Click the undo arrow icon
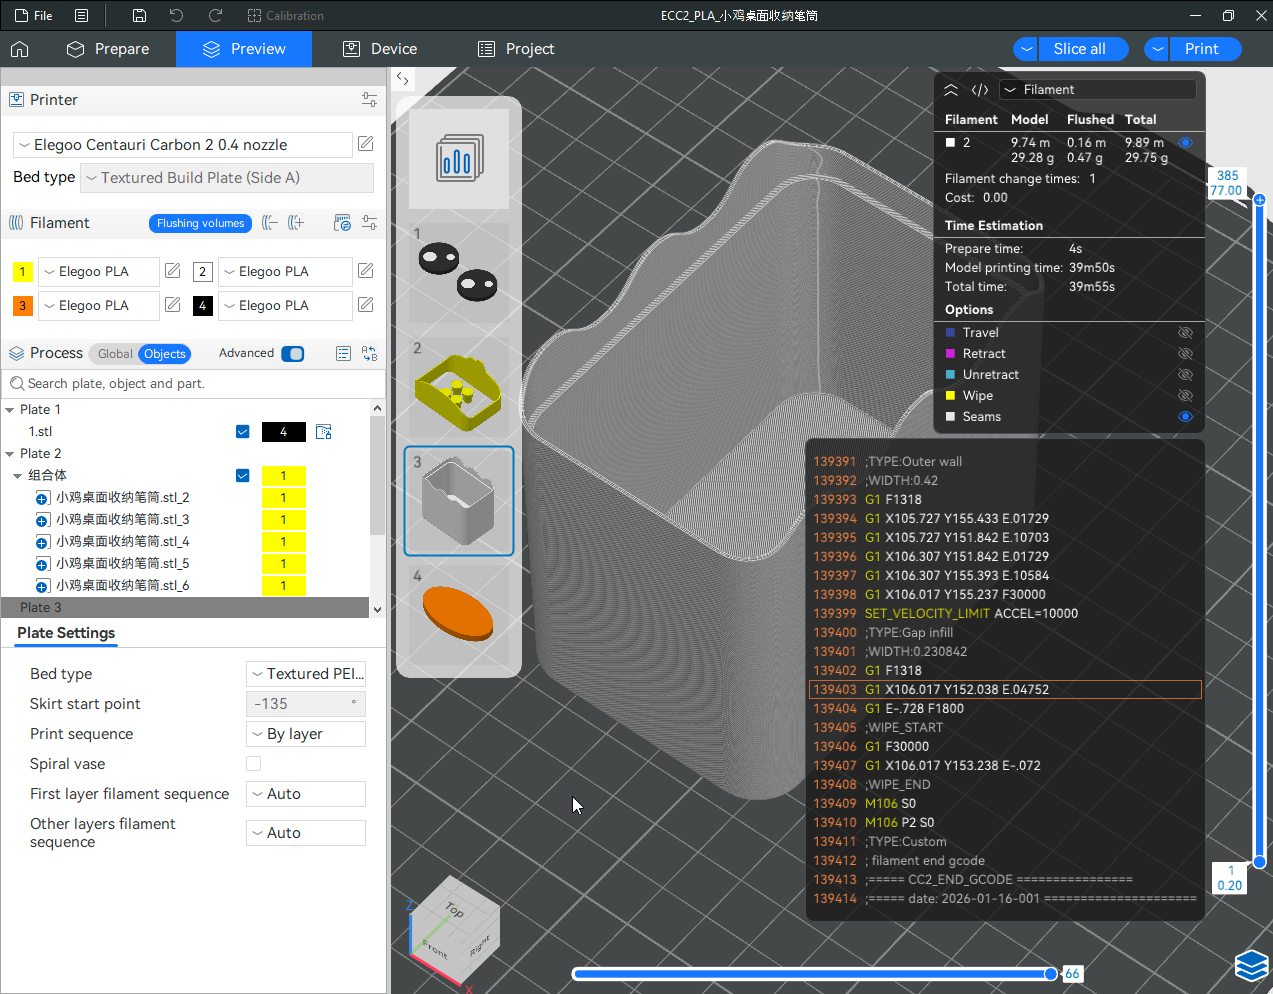This screenshot has width=1273, height=994. click(177, 16)
